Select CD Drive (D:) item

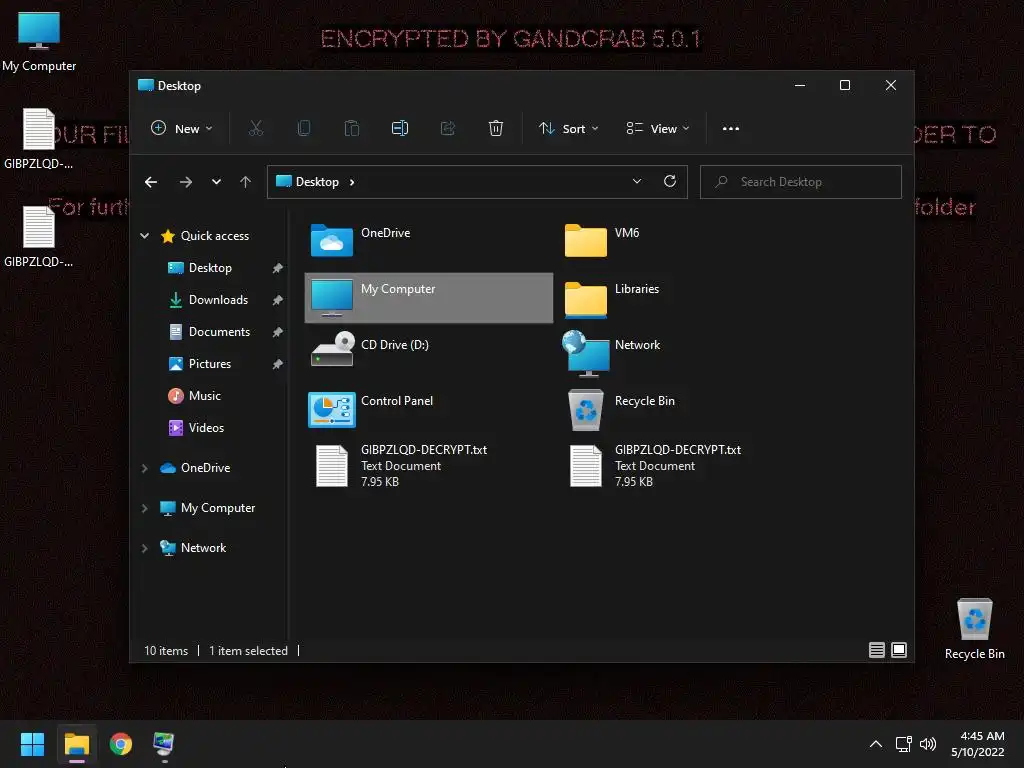point(428,354)
